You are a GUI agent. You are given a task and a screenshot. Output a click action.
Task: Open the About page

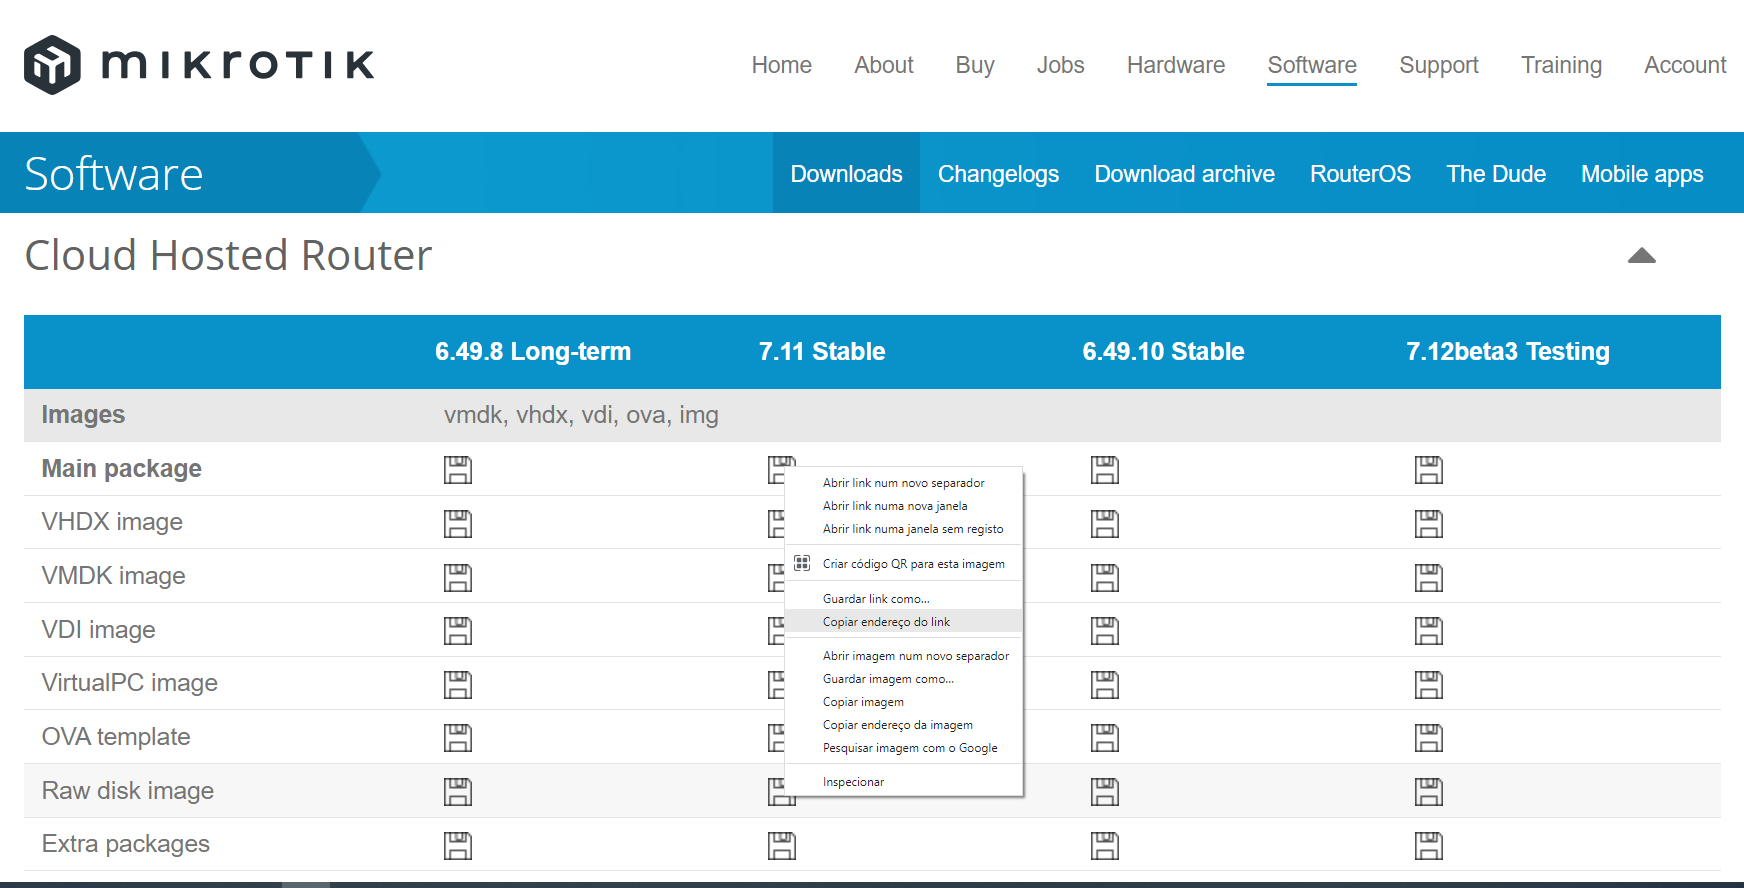(x=884, y=65)
